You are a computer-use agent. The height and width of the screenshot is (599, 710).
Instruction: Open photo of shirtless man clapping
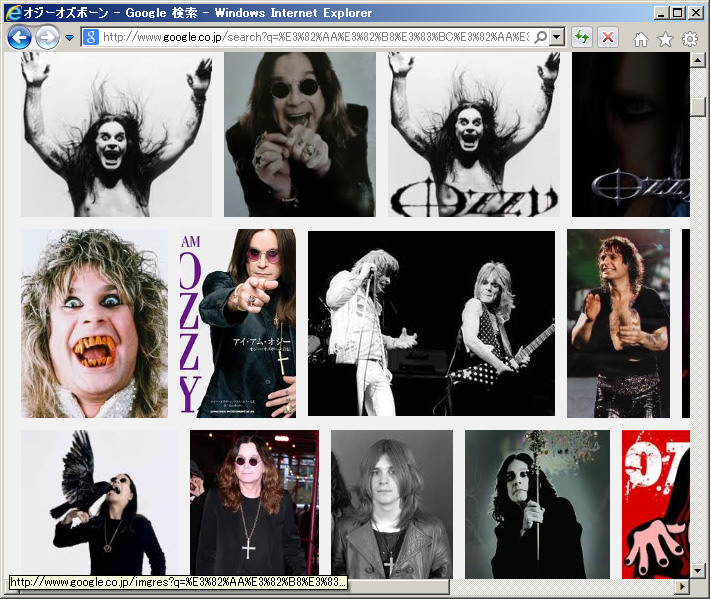[618, 323]
